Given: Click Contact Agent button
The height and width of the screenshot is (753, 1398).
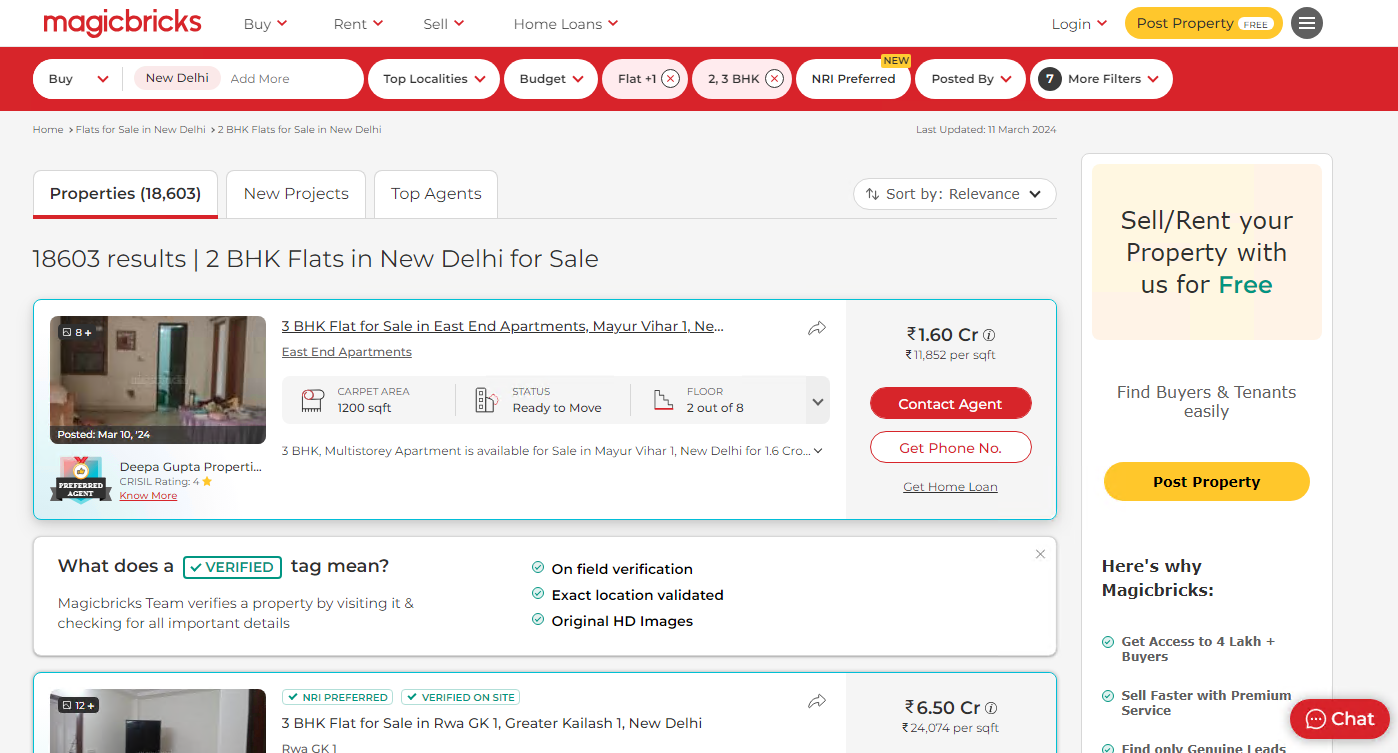Looking at the screenshot, I should coord(950,404).
